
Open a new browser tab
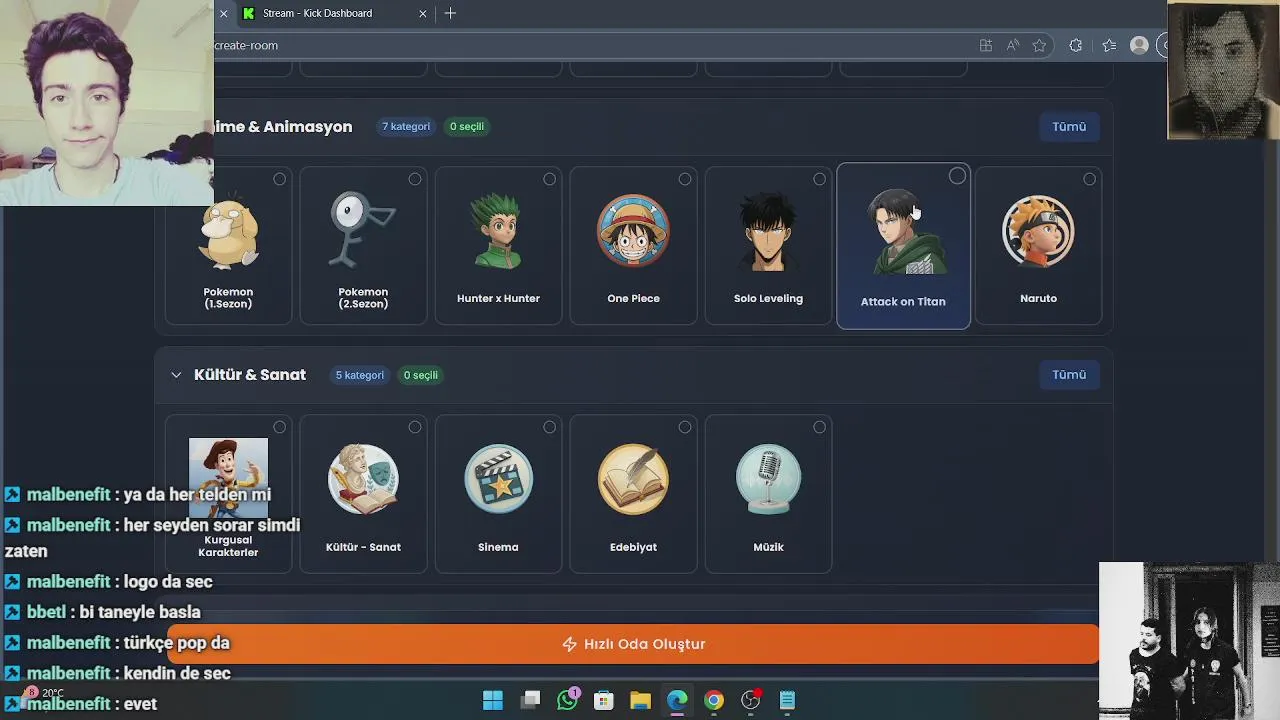(x=450, y=13)
